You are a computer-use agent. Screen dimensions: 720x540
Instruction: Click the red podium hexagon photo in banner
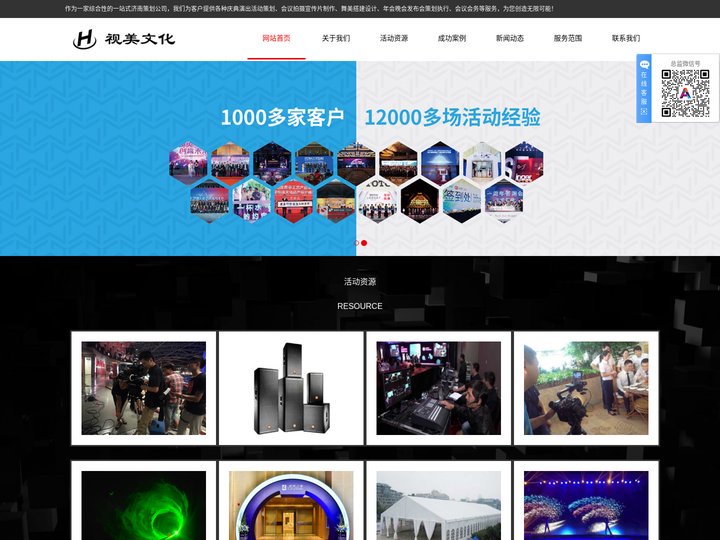(294, 201)
